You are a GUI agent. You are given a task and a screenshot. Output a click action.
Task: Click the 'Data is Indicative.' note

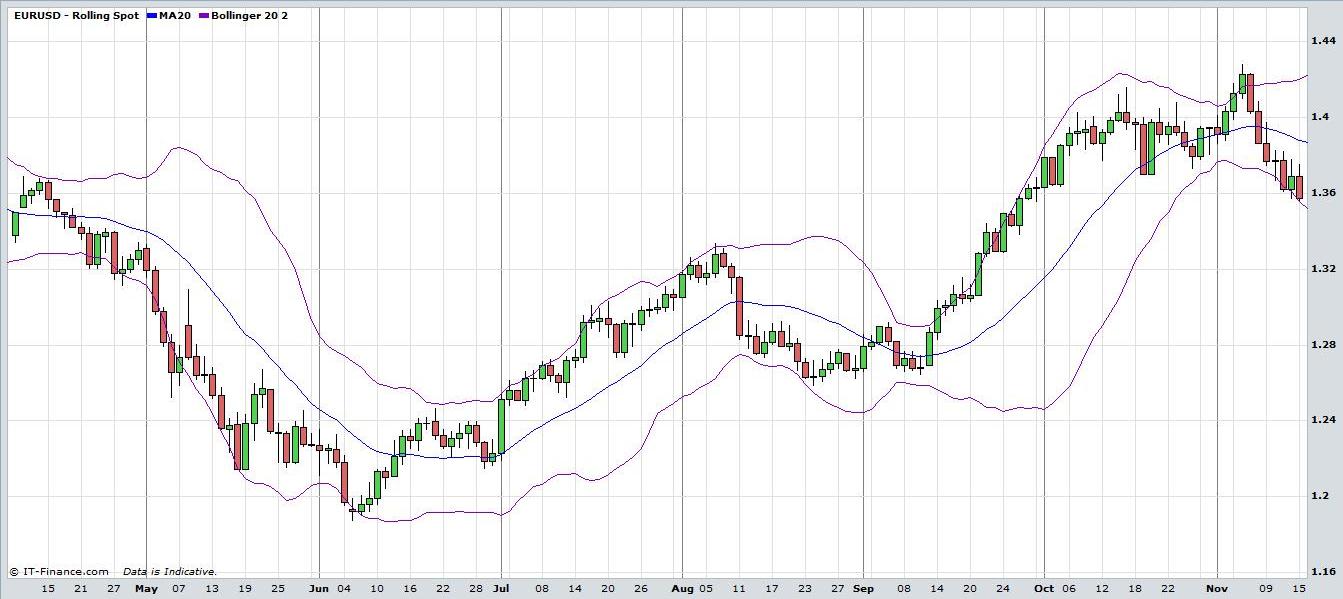point(170,571)
